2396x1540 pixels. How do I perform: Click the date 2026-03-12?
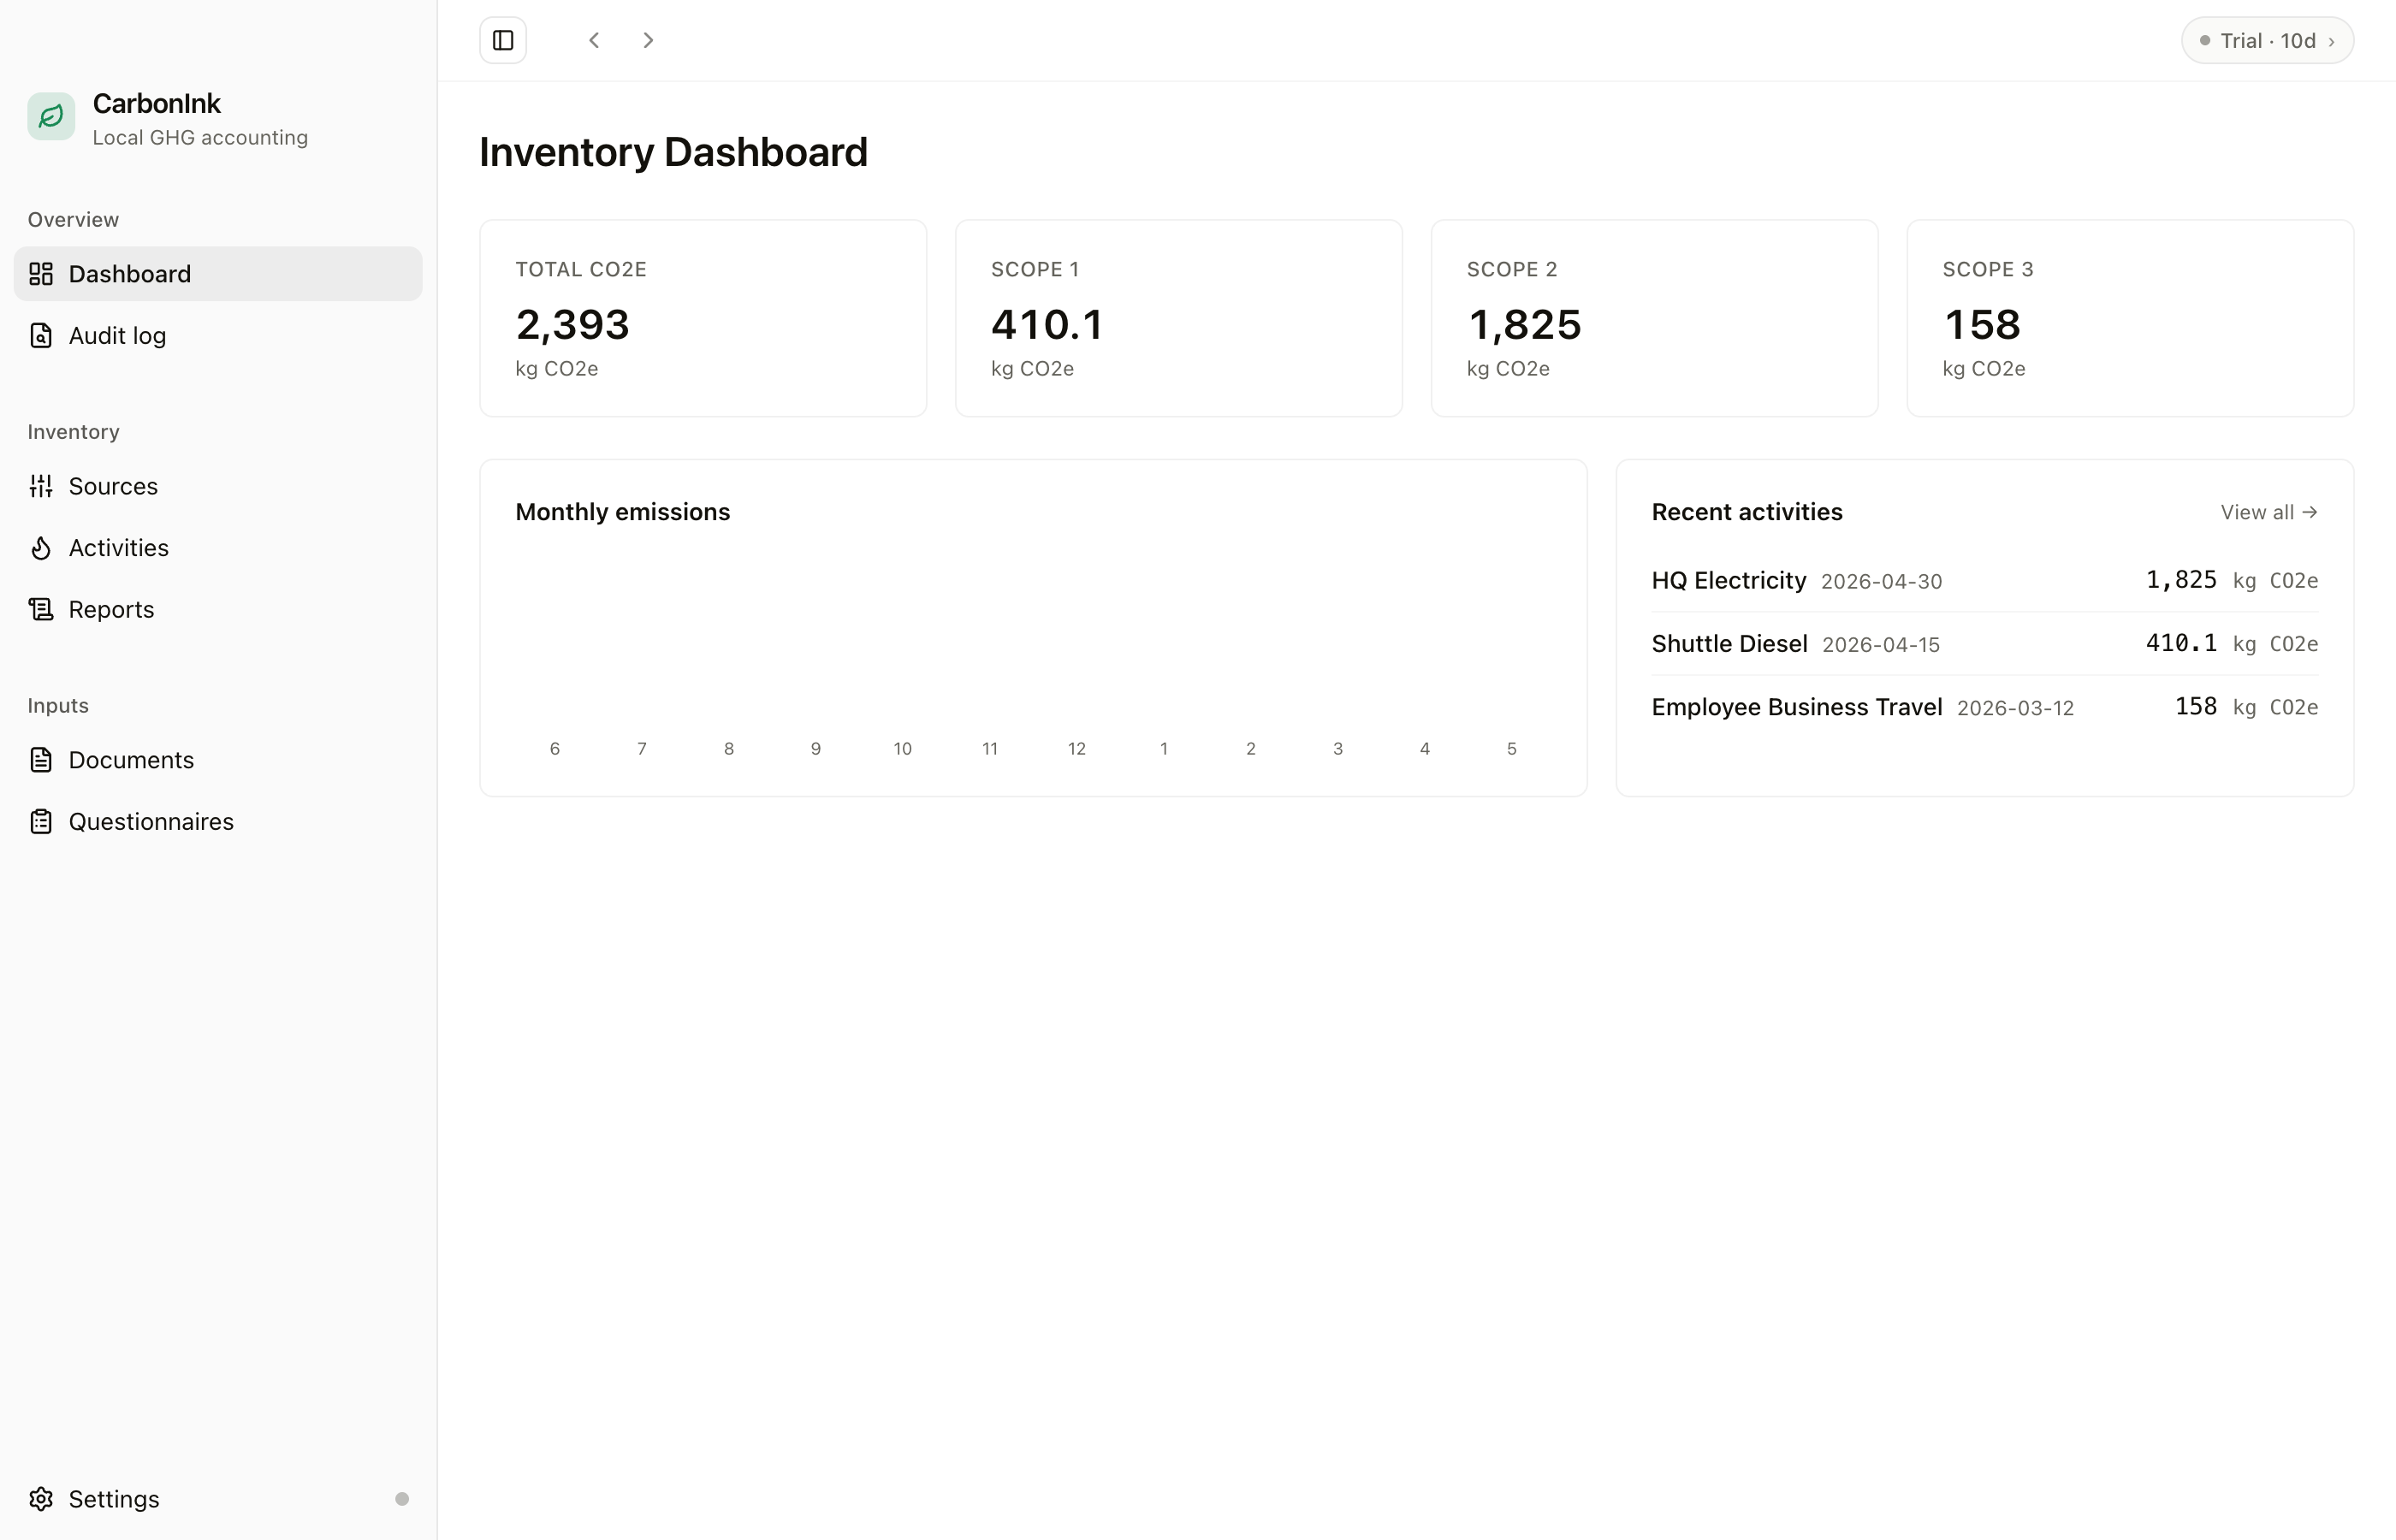2015,708
